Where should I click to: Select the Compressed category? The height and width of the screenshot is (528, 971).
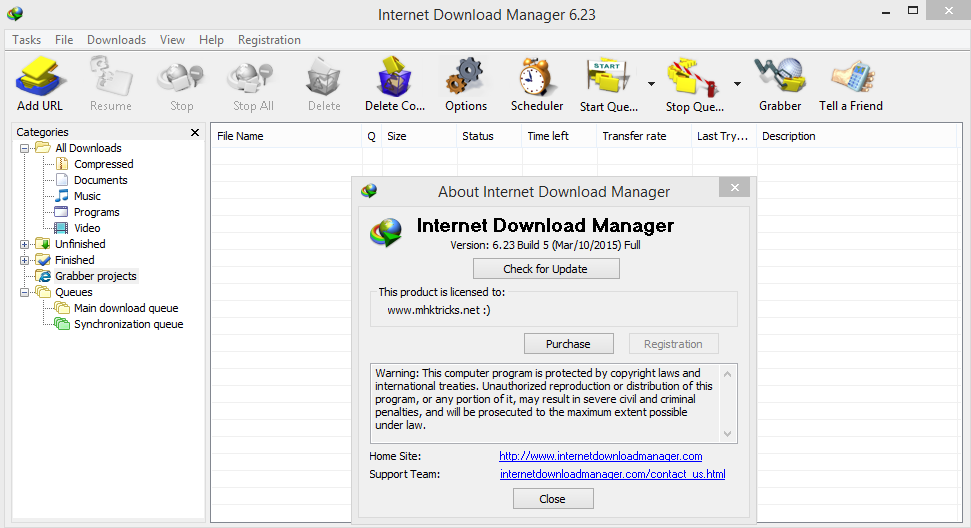point(103,164)
